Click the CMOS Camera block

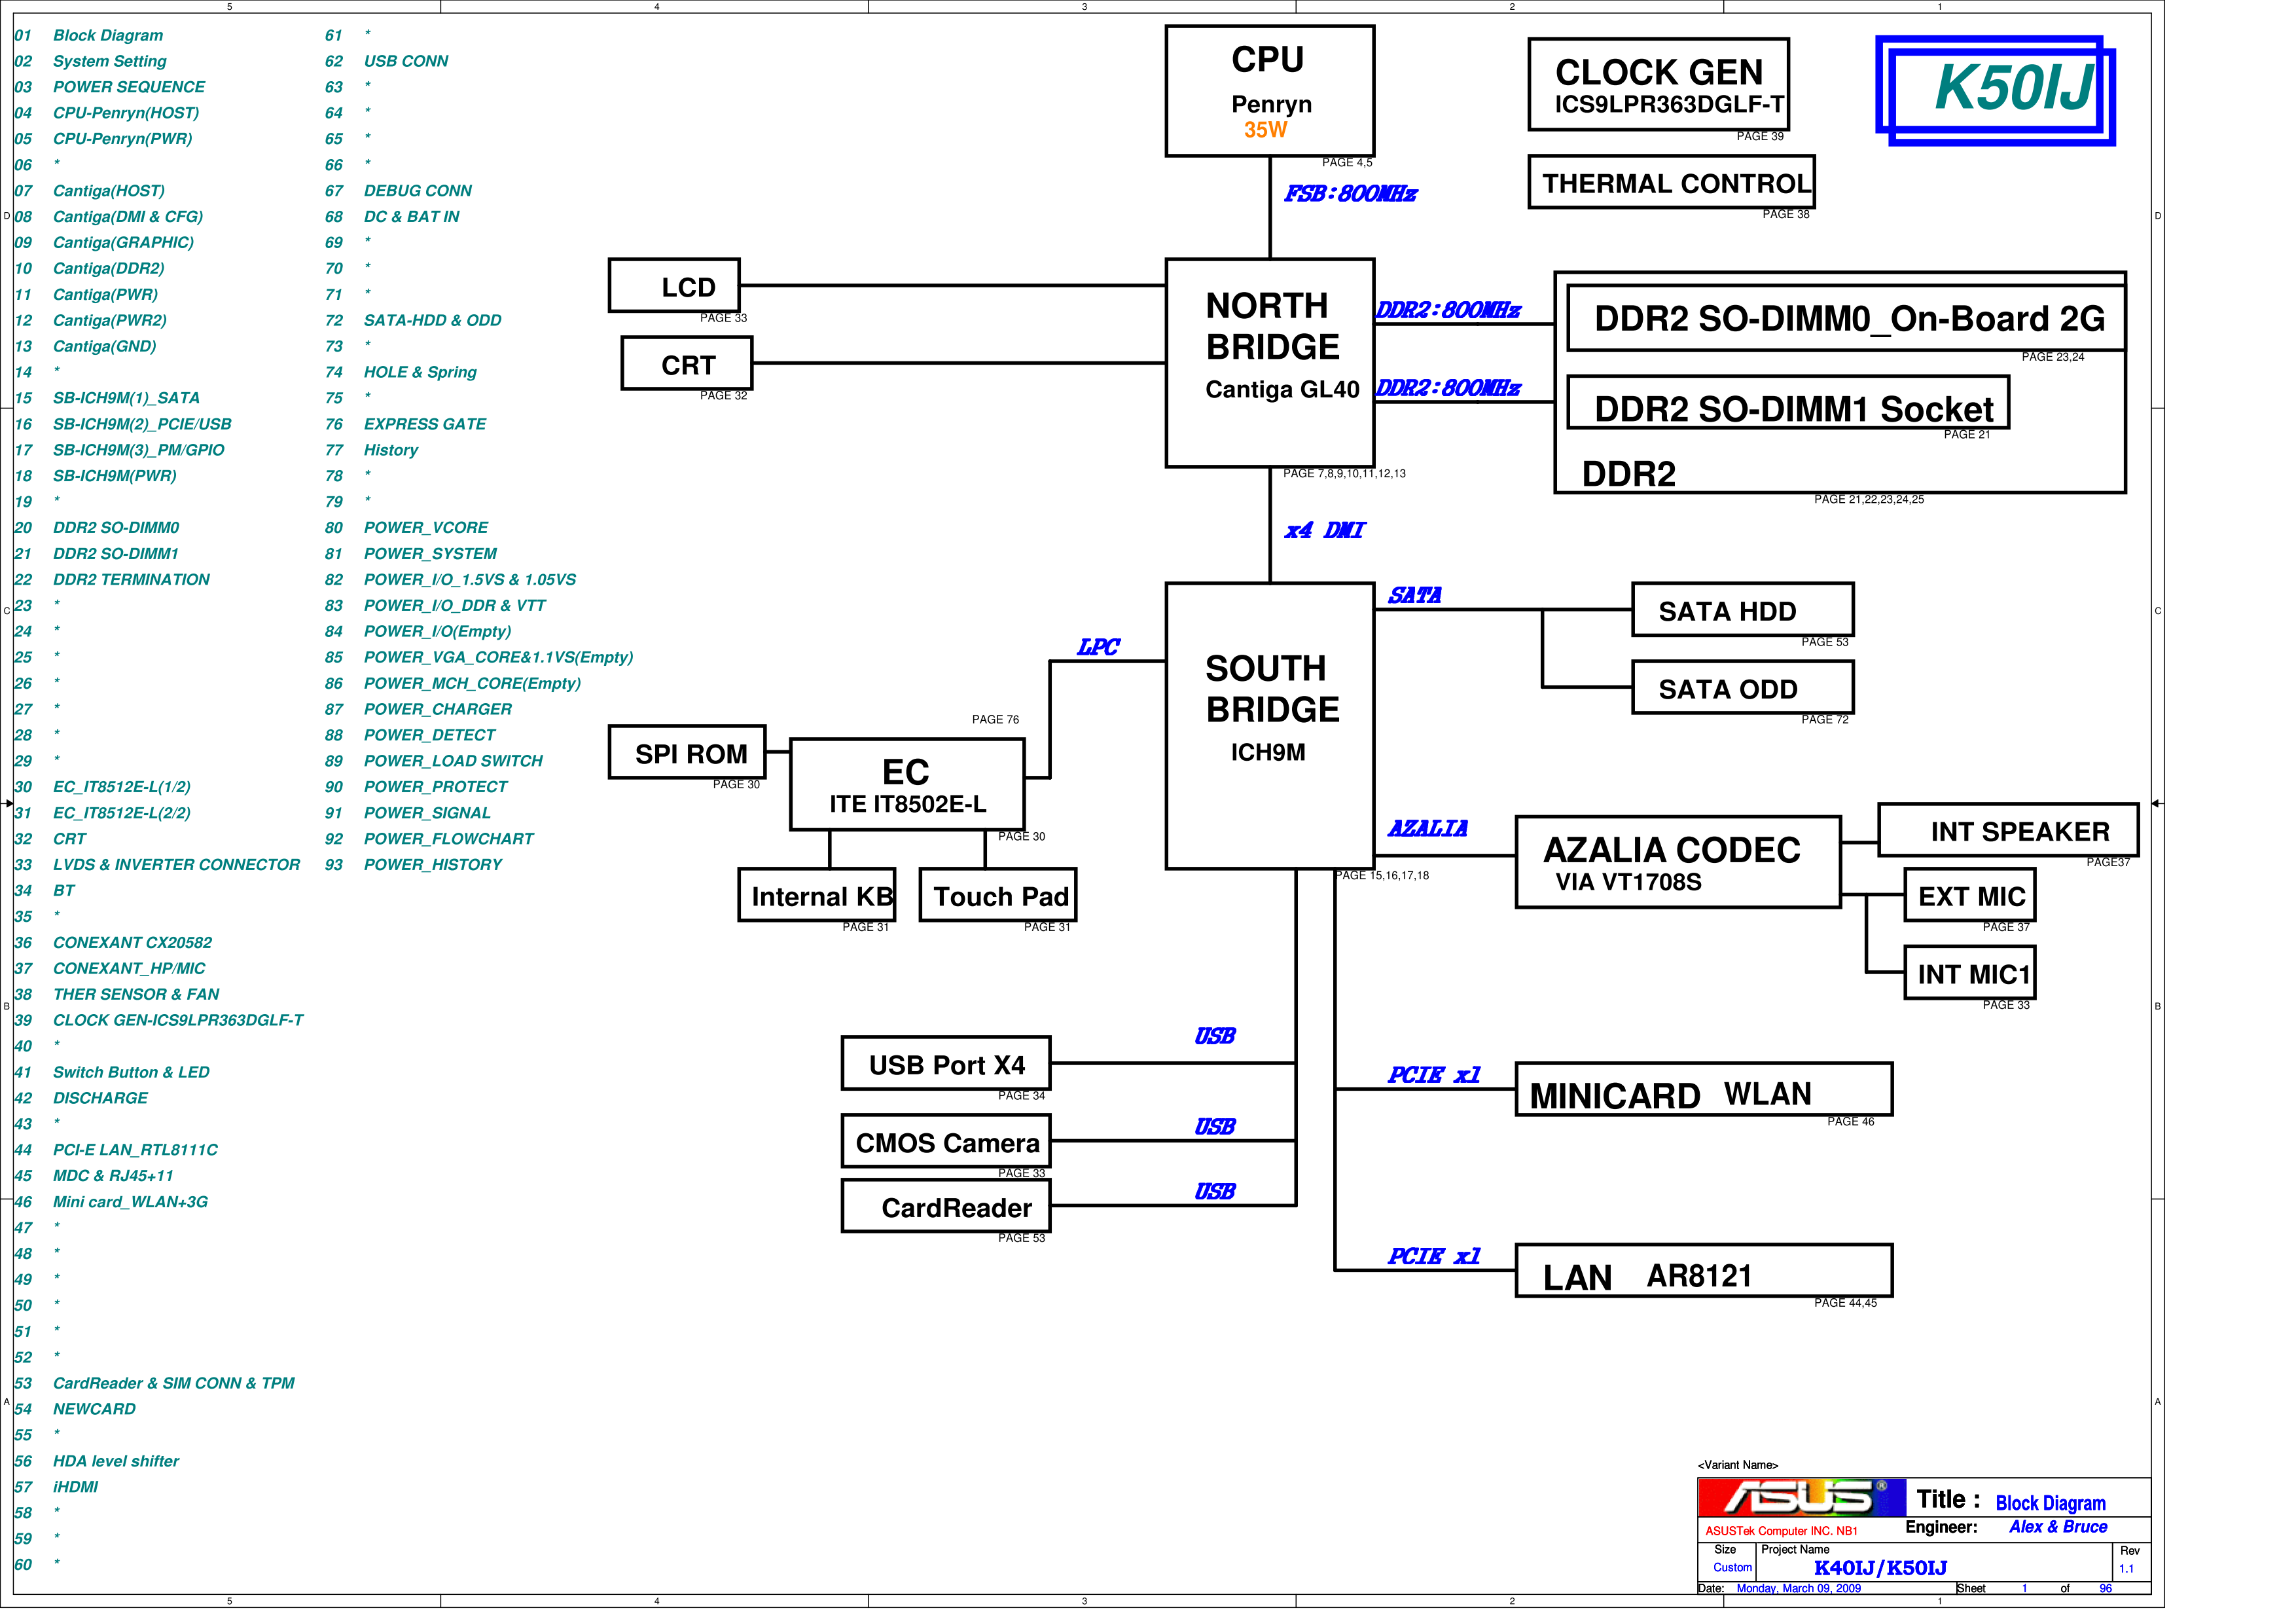coord(946,1141)
